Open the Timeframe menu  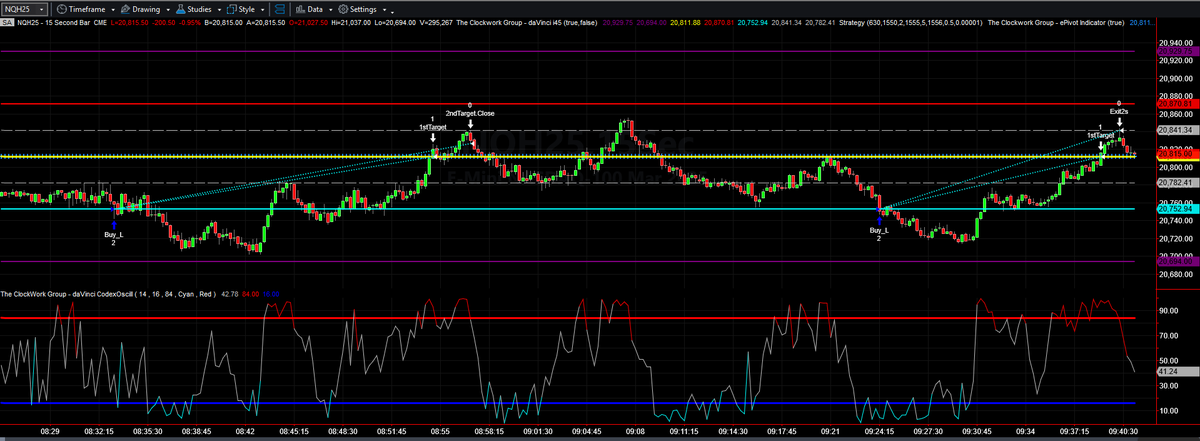pyautogui.click(x=83, y=8)
